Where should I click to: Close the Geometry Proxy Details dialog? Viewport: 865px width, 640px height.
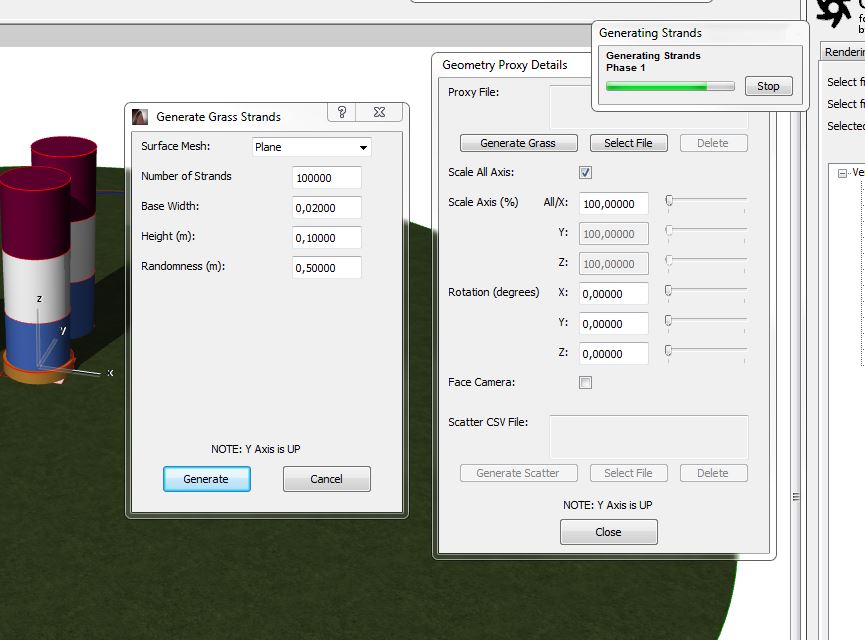[x=608, y=532]
